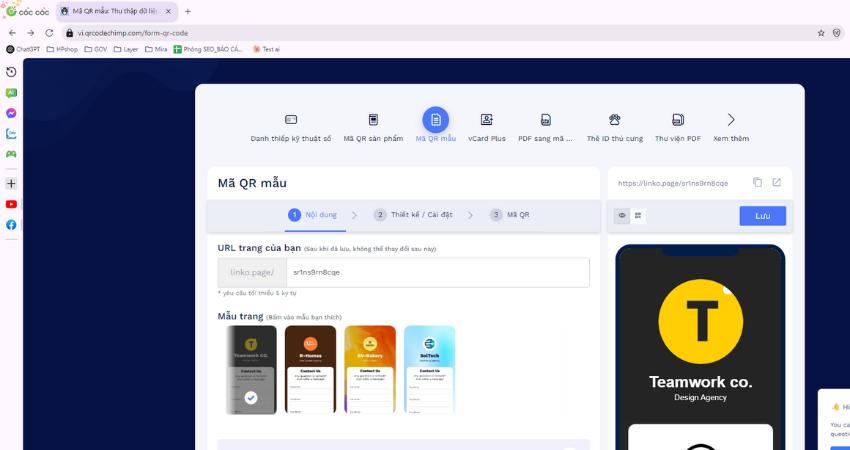Open the Layer bookmark folder
850x450 pixels.
tap(126, 49)
